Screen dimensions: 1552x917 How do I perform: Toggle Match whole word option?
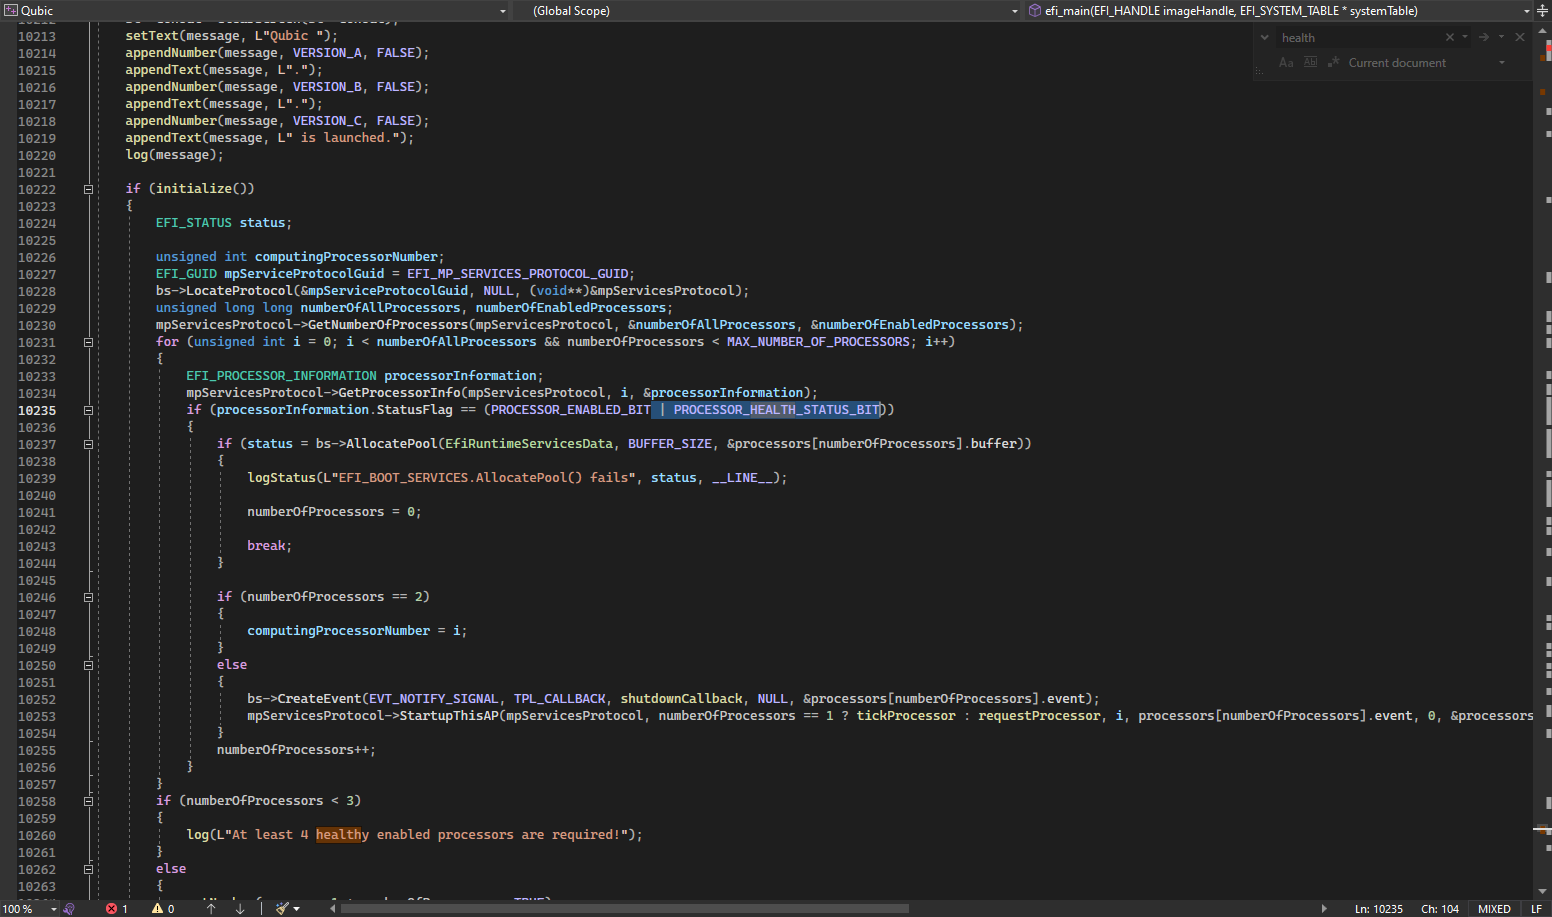[1310, 63]
